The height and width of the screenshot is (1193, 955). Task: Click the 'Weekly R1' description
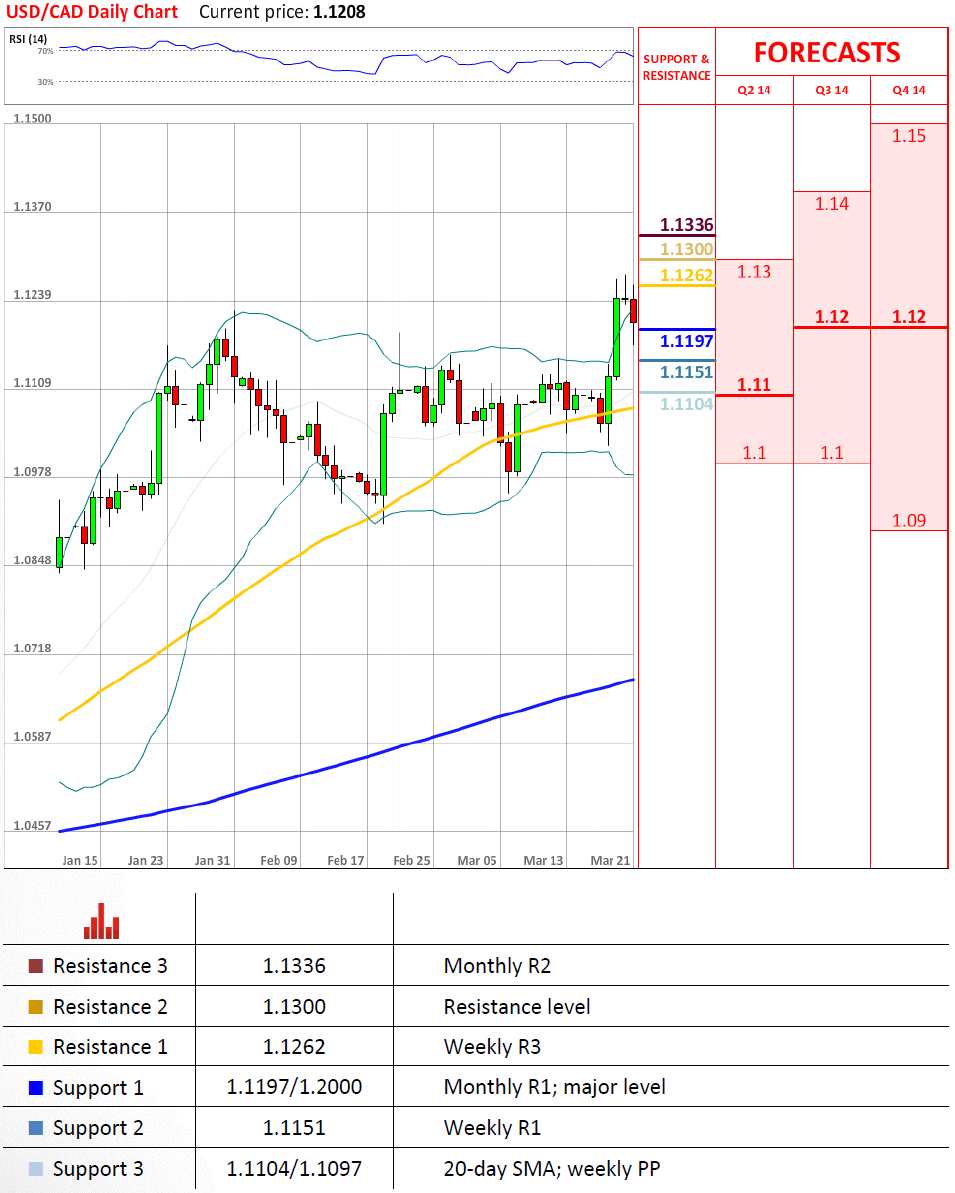click(x=492, y=1128)
